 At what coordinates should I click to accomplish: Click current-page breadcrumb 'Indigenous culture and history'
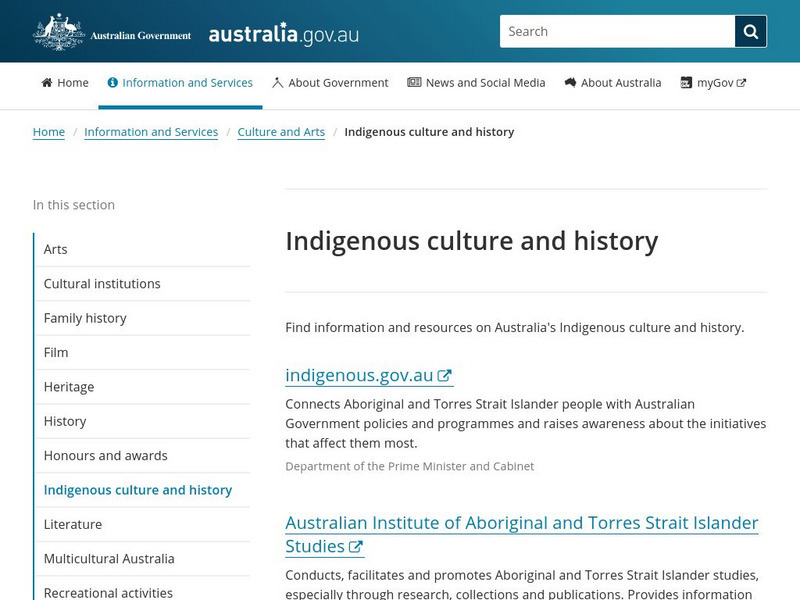pos(429,132)
